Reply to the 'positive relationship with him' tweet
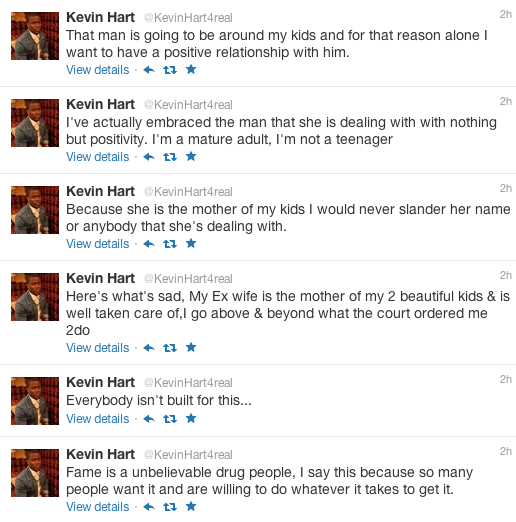 point(149,70)
